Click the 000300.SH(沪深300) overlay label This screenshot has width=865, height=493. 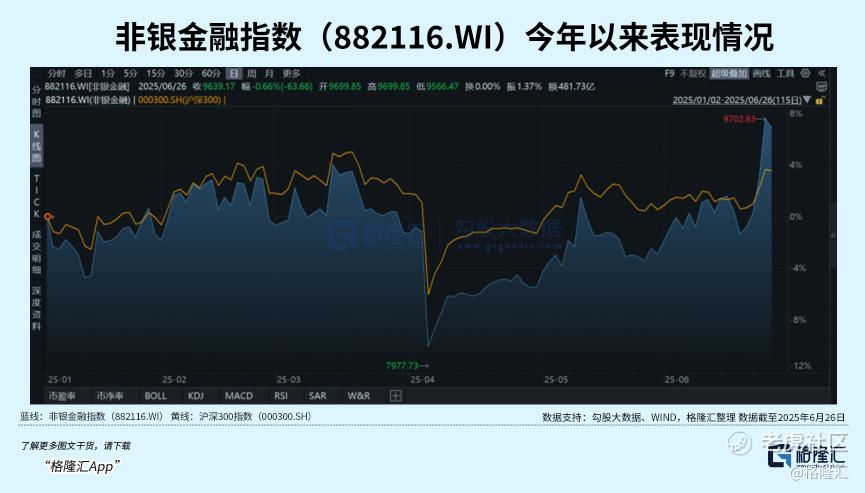[x=179, y=100]
